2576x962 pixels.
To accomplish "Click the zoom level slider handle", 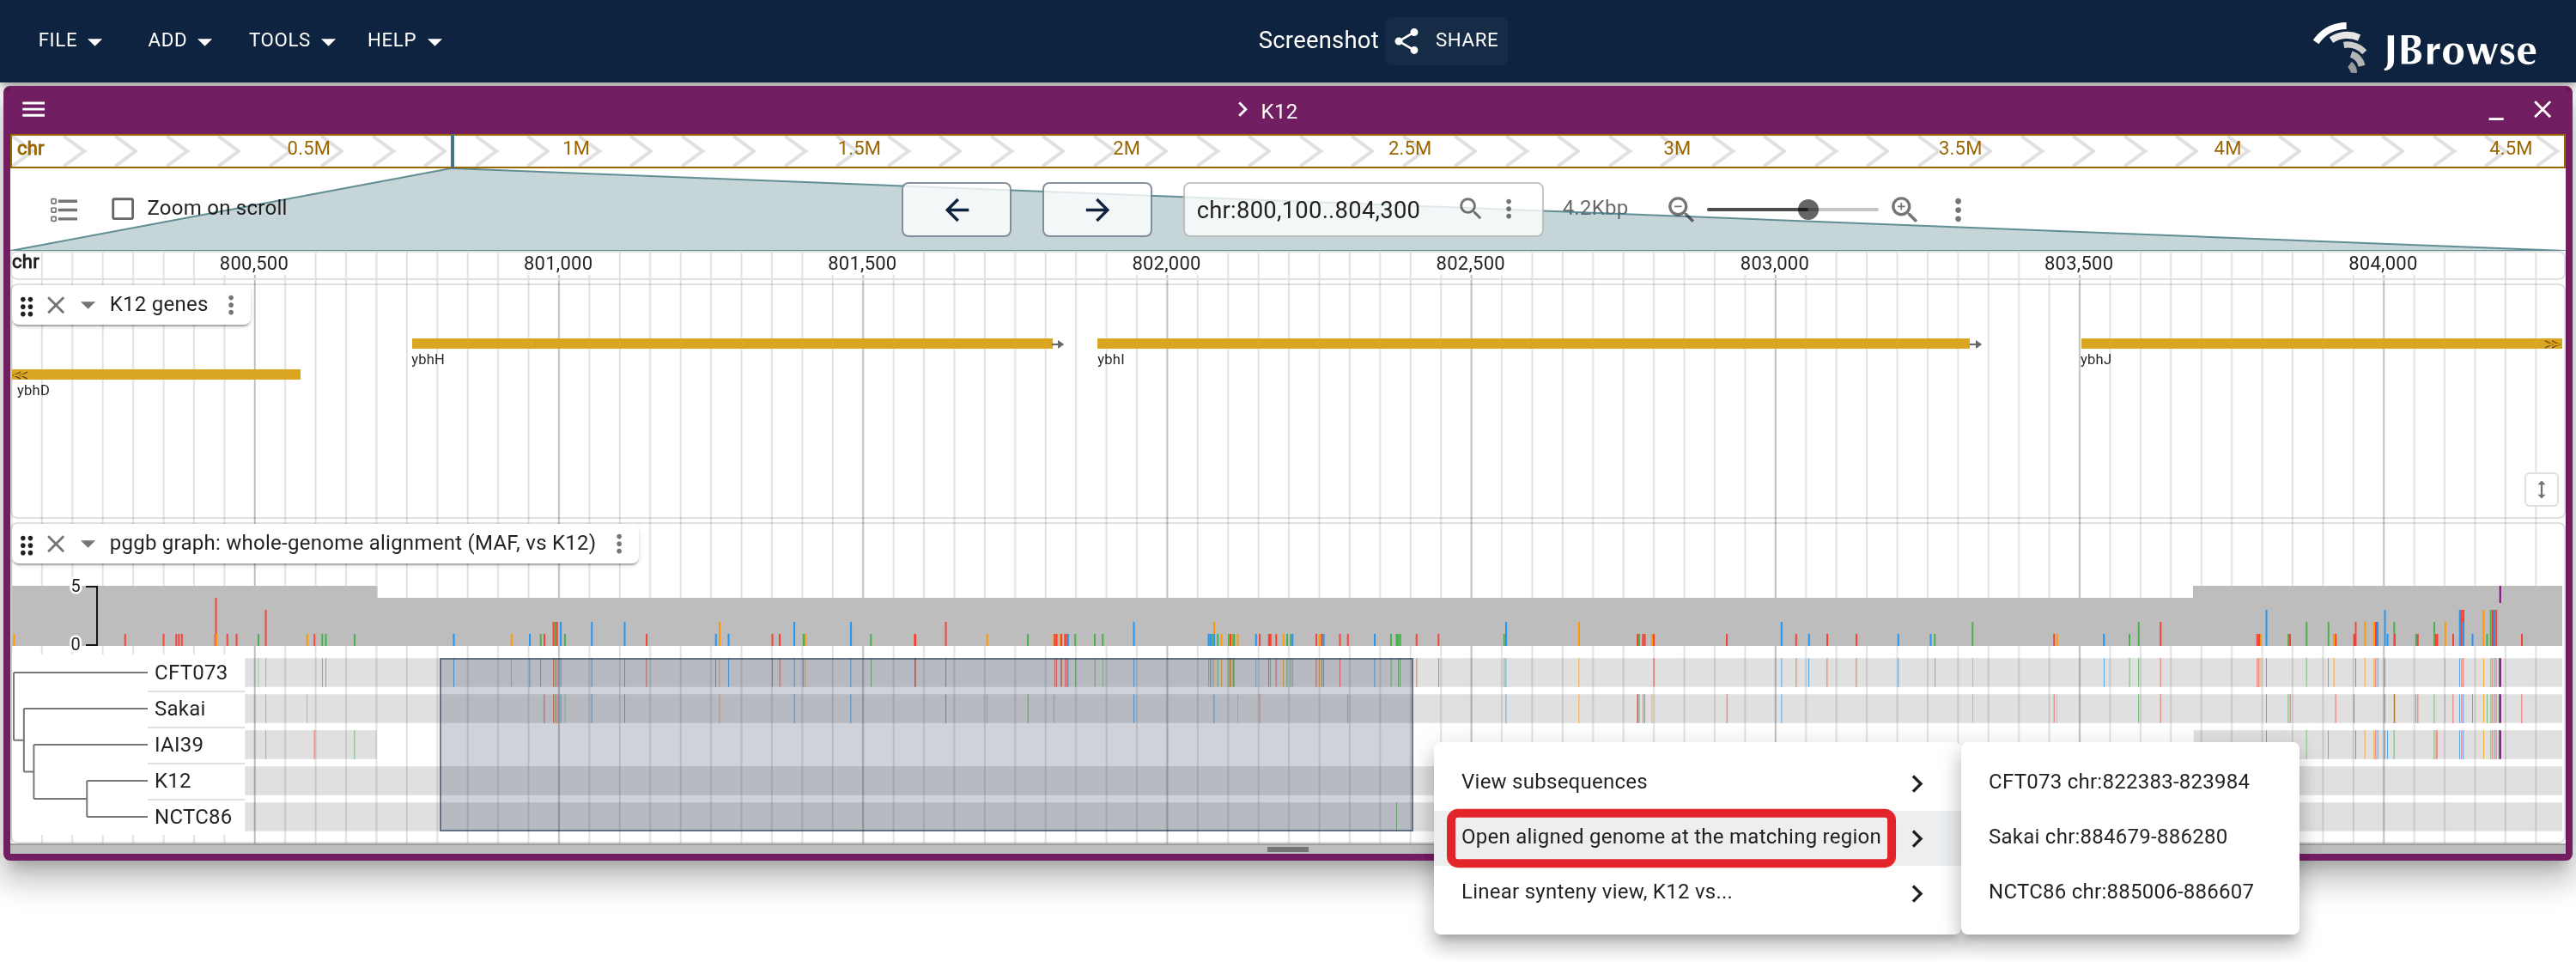I will 1807,209.
